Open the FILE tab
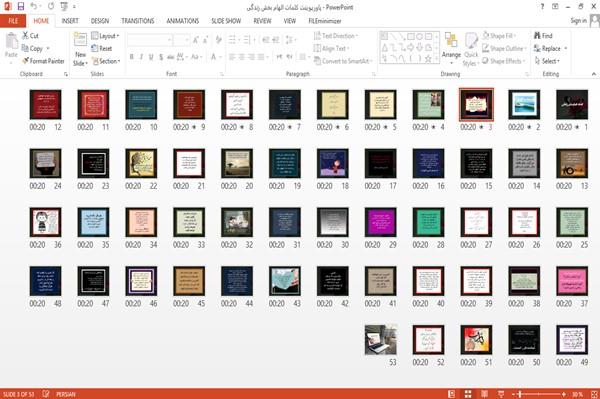 [x=13, y=21]
